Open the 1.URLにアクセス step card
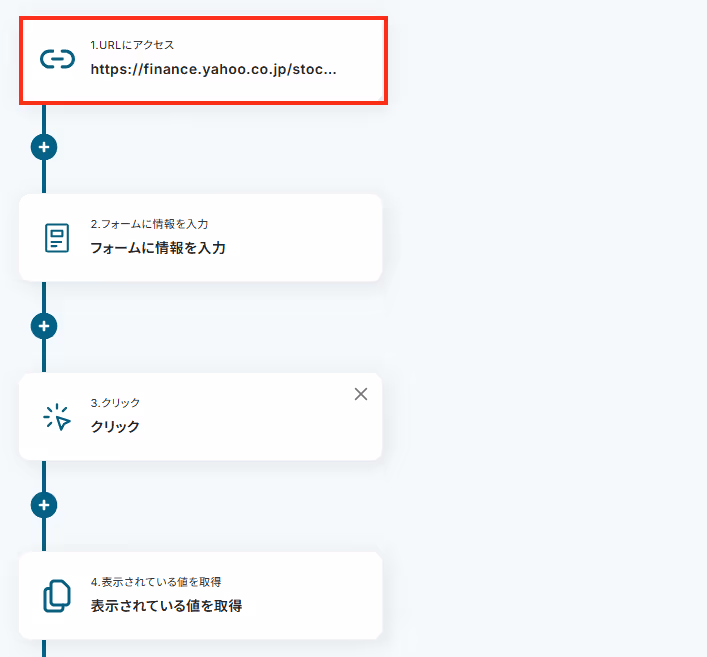This screenshot has height=657, width=707. (x=203, y=60)
